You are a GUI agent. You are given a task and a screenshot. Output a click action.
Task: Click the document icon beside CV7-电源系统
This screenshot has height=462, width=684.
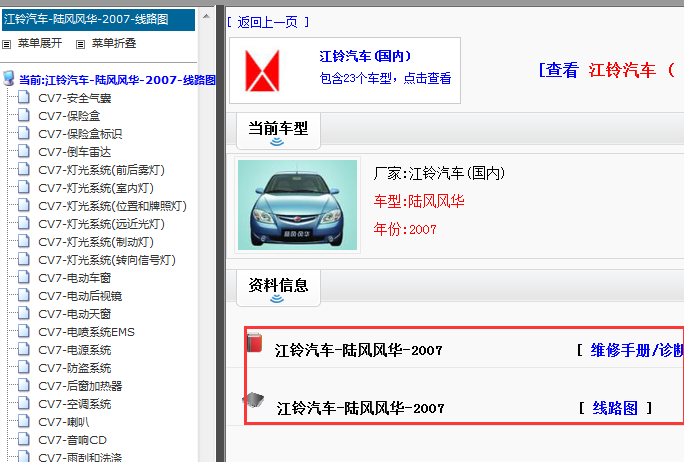[x=24, y=349]
